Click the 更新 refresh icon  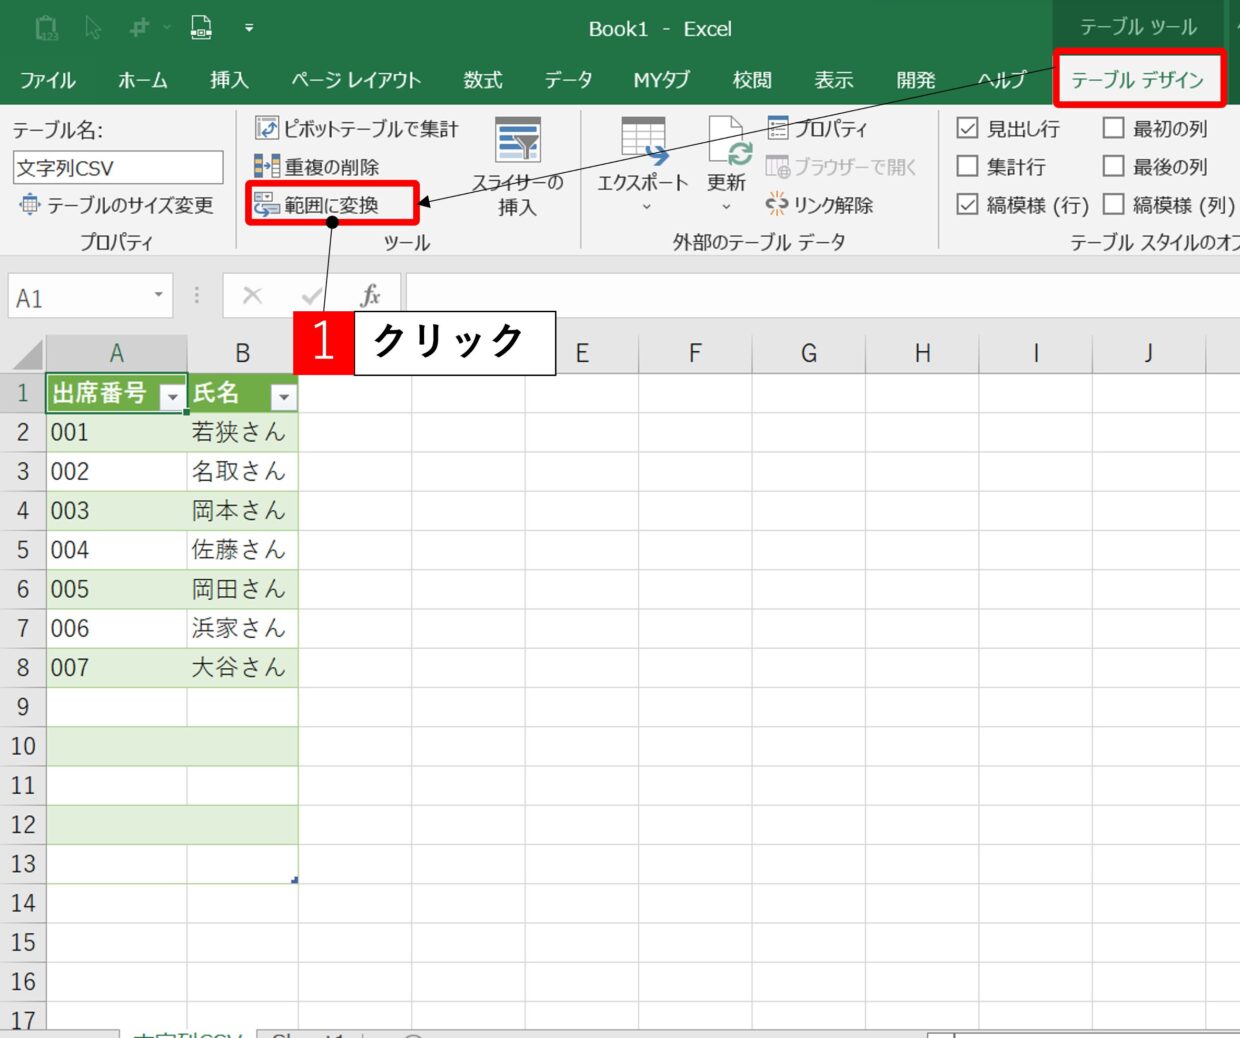(728, 140)
